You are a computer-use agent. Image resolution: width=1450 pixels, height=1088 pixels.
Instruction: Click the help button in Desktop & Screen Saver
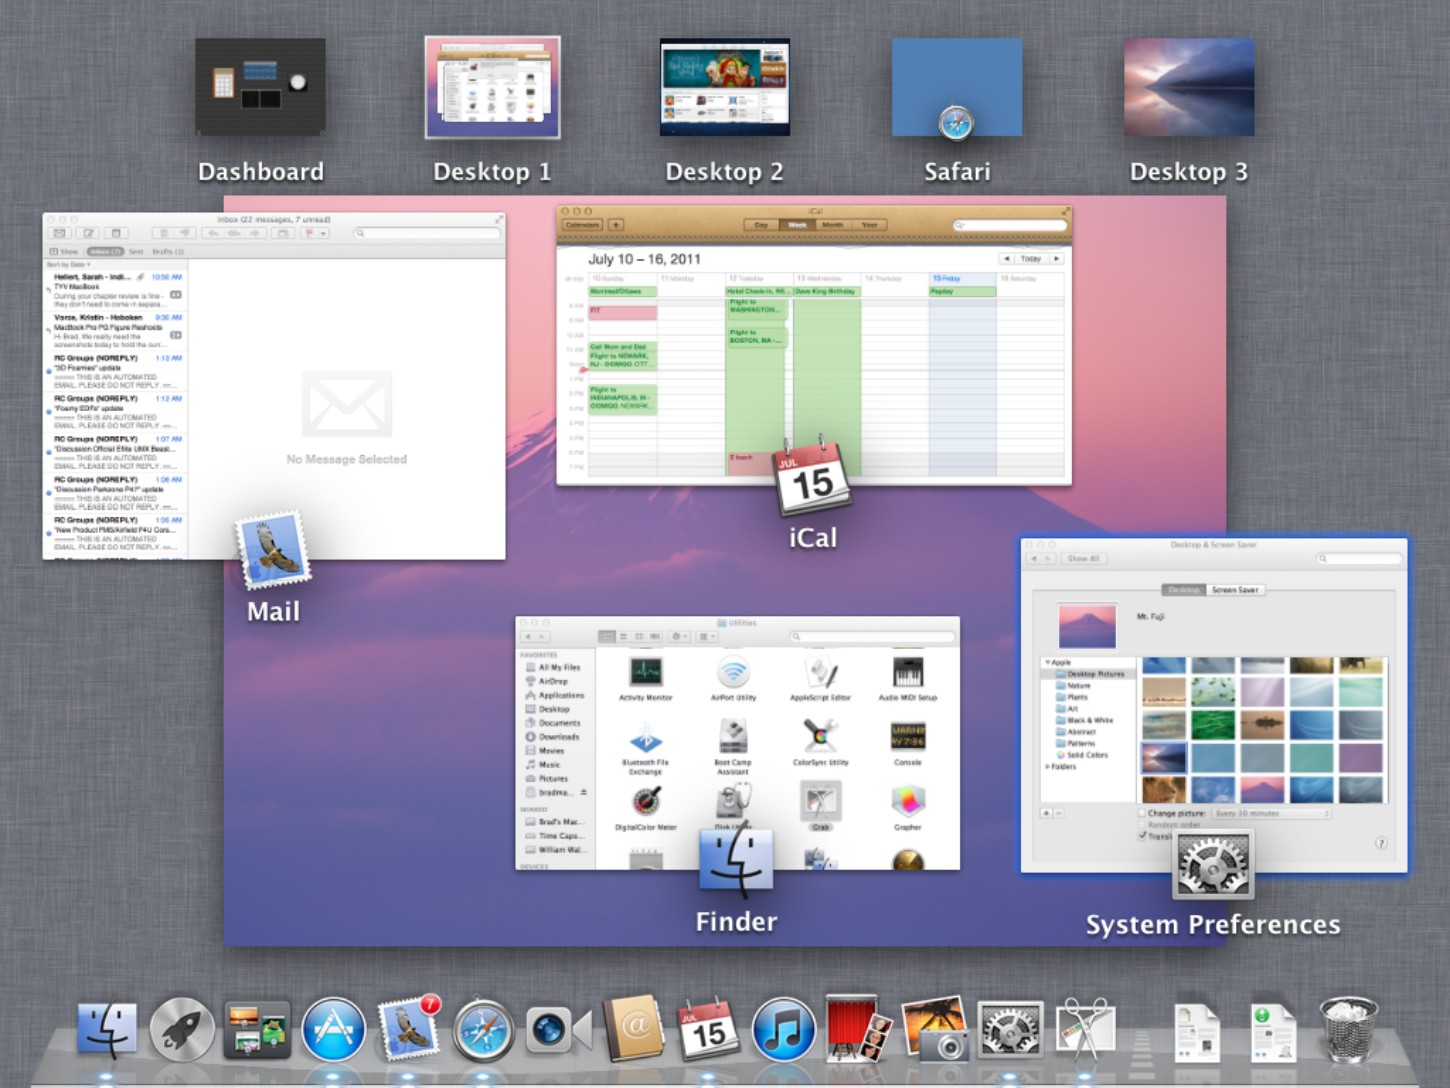click(x=1381, y=843)
